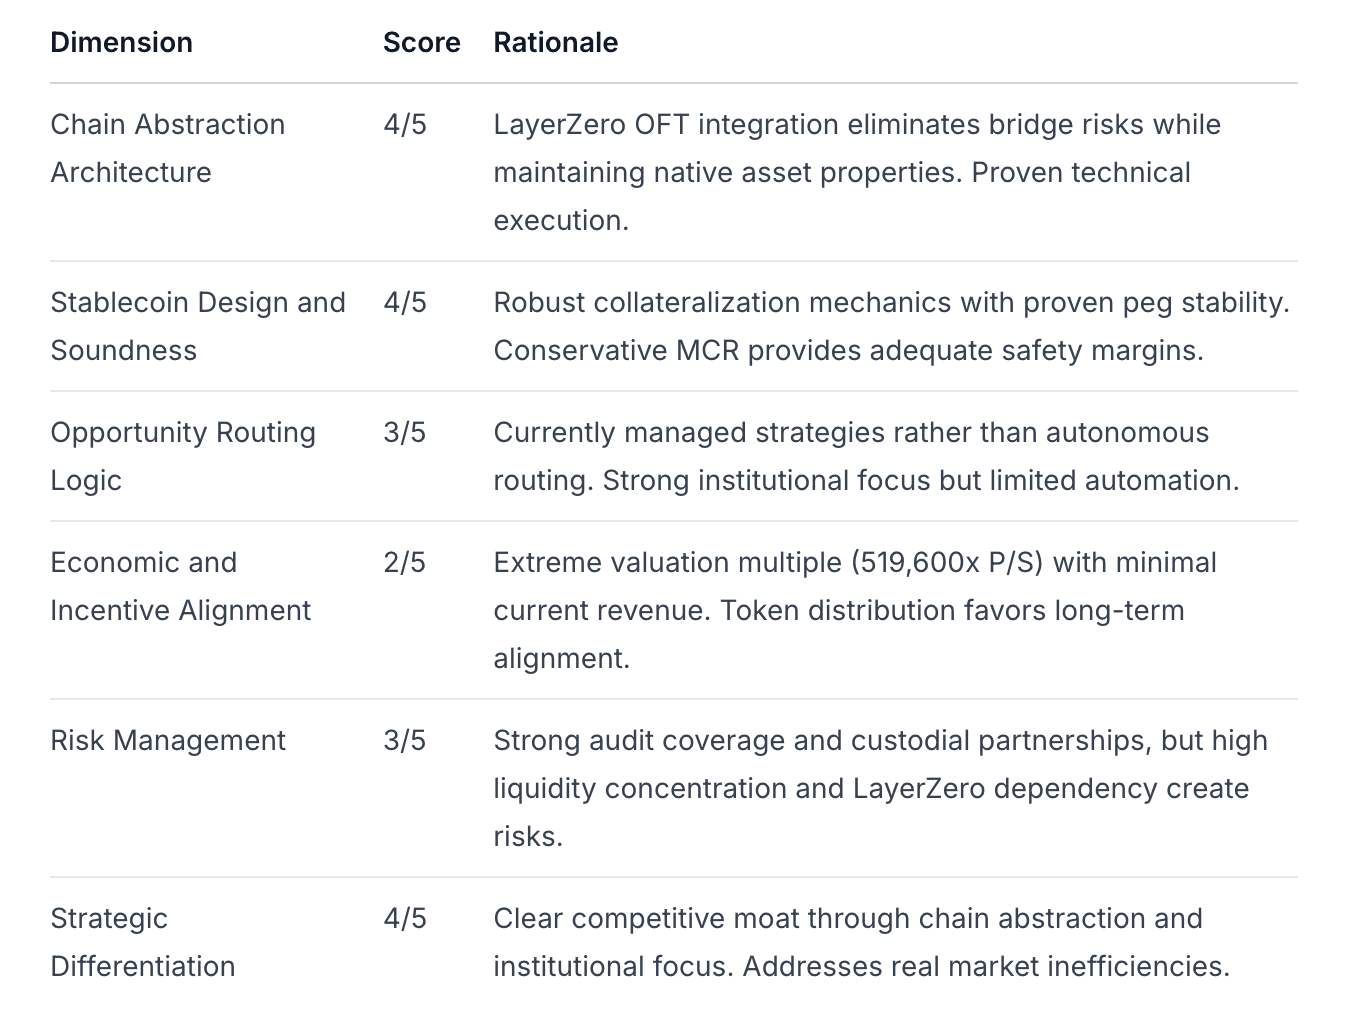1352x1014 pixels.
Task: Click the Rationale column header
Action: pyautogui.click(x=556, y=42)
